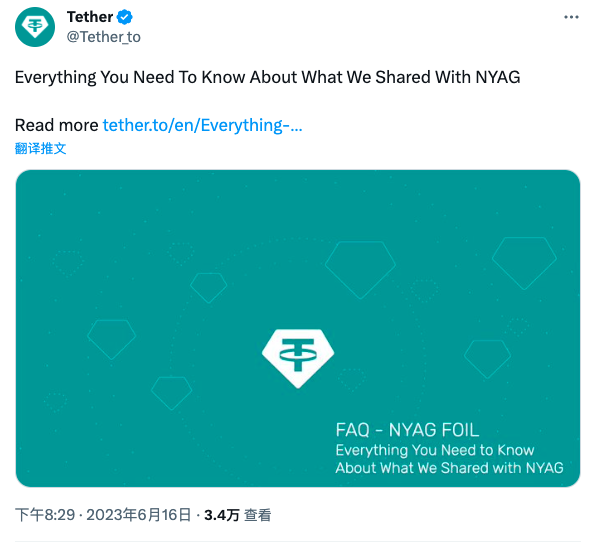Open the Tether profile avatar
This screenshot has width=597, height=542.
point(35,27)
